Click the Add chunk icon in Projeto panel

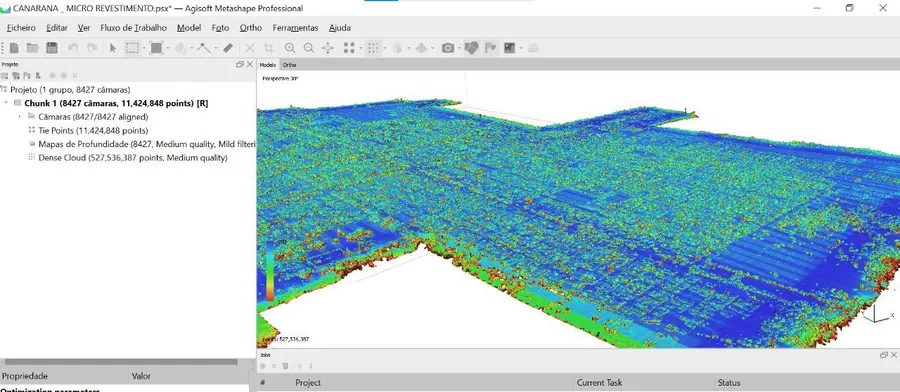(x=5, y=75)
